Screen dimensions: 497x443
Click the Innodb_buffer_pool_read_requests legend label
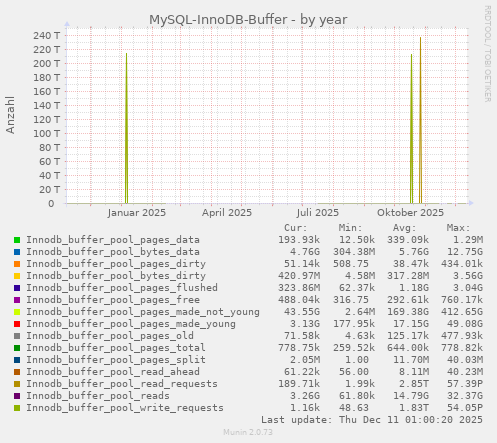tap(122, 384)
